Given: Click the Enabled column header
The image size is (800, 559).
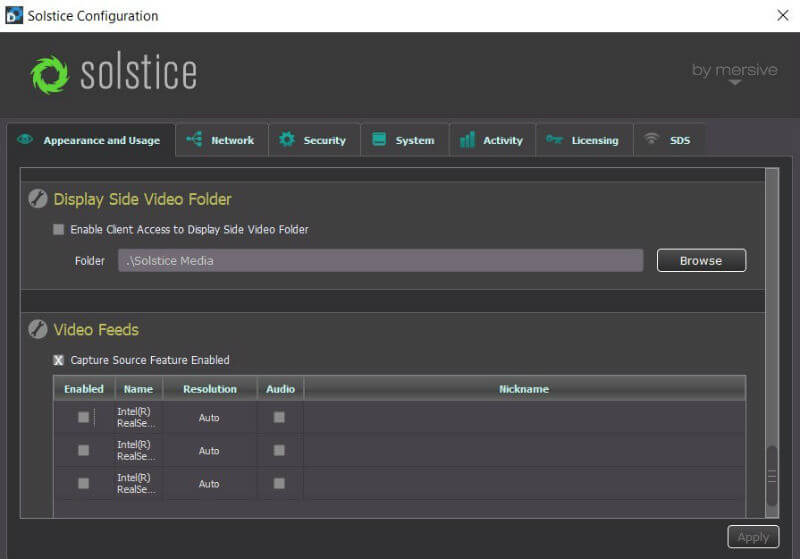Looking at the screenshot, I should (x=84, y=389).
